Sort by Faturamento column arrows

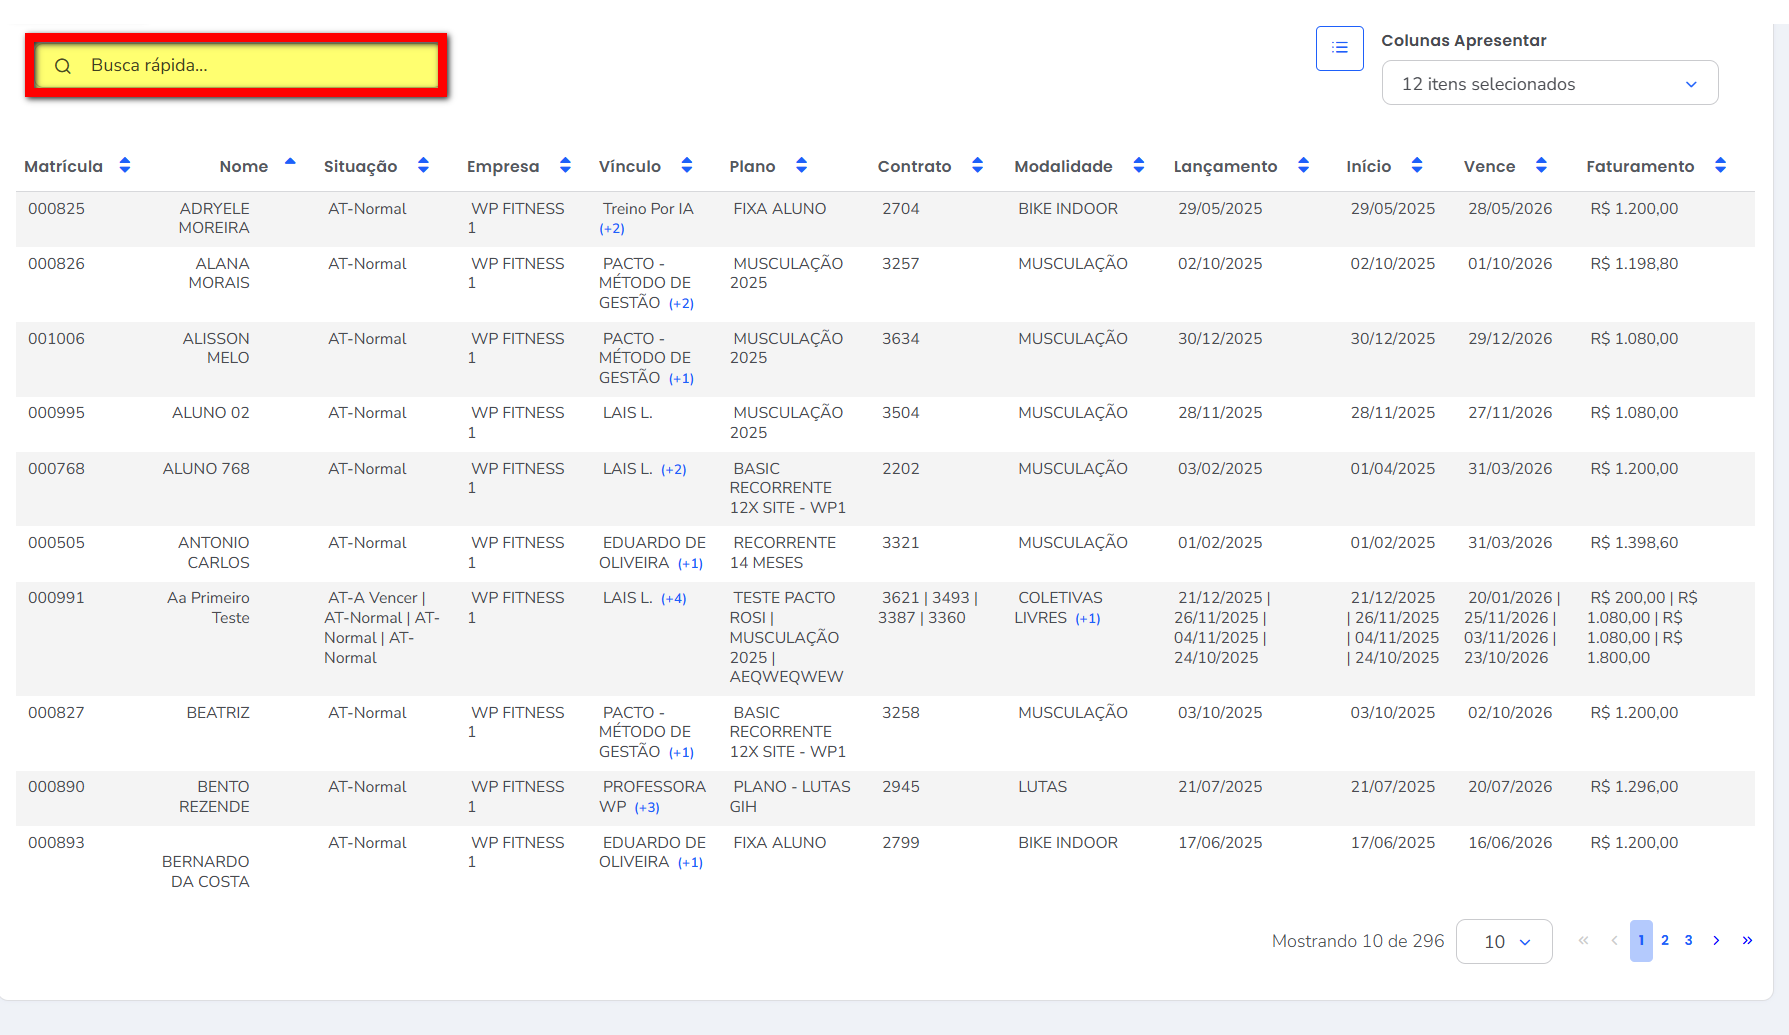(1720, 166)
